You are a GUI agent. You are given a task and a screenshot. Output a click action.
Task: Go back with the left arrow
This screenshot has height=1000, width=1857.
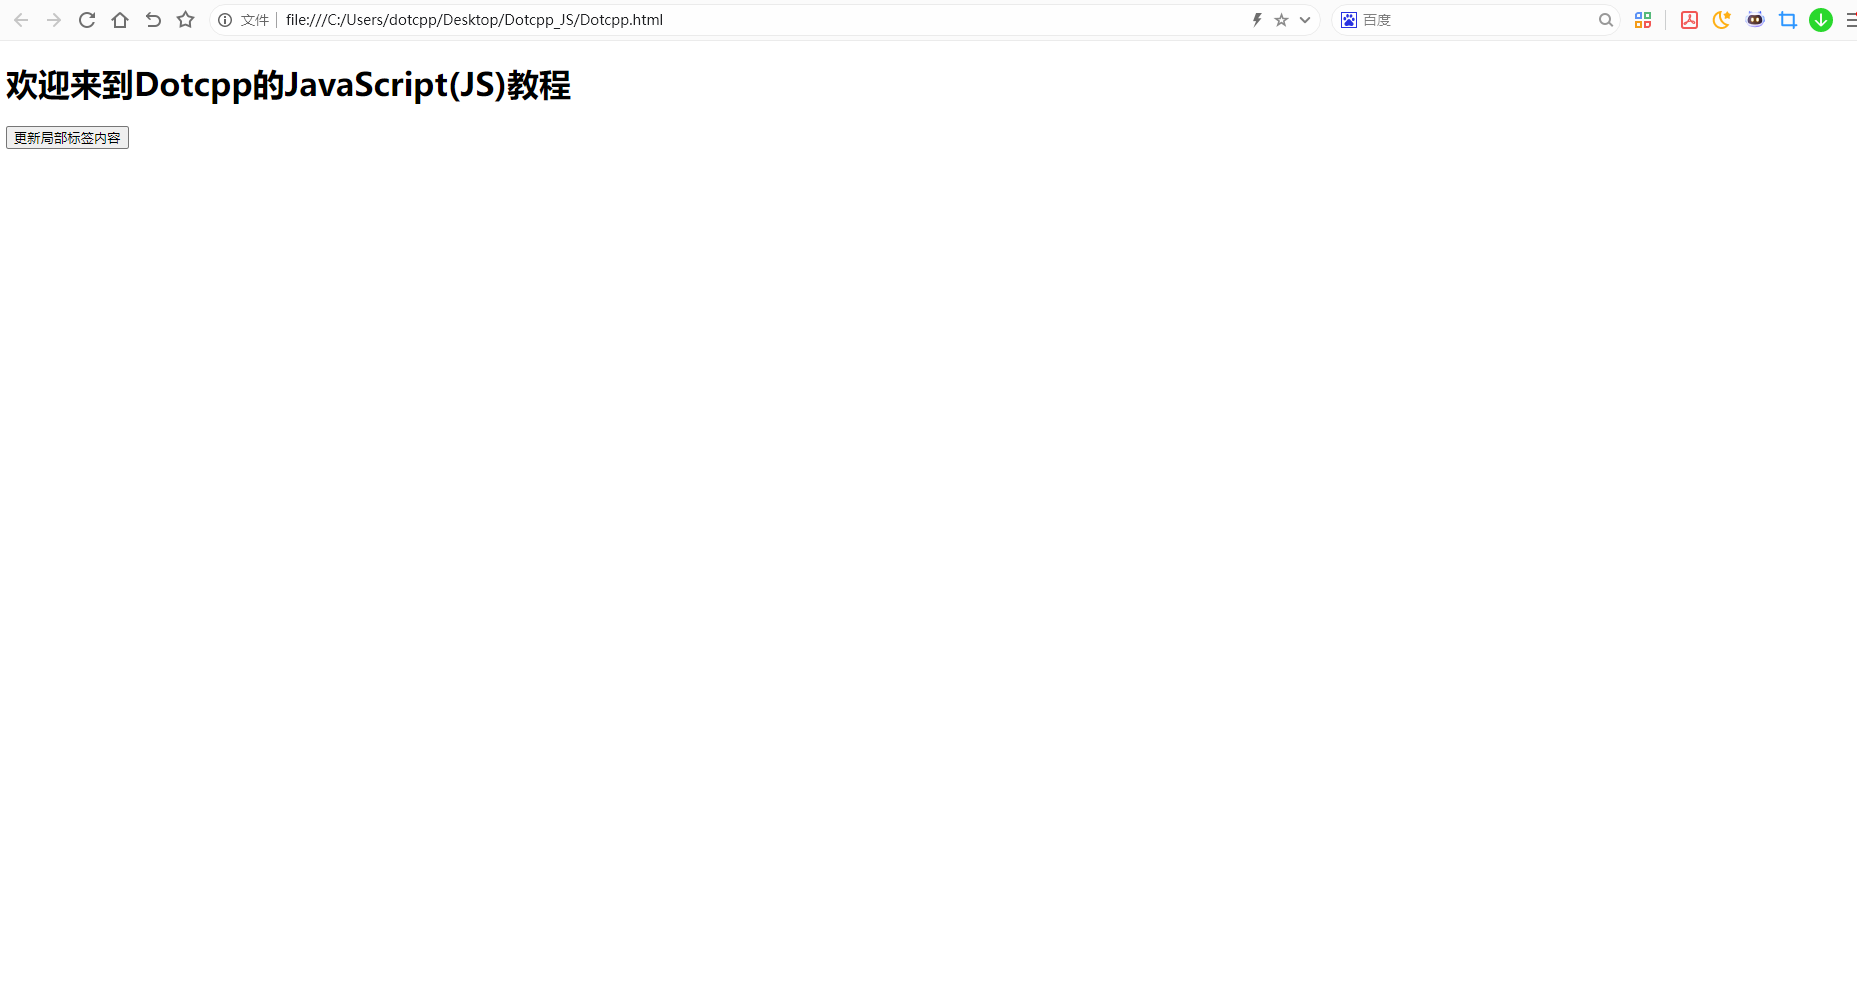click(20, 19)
